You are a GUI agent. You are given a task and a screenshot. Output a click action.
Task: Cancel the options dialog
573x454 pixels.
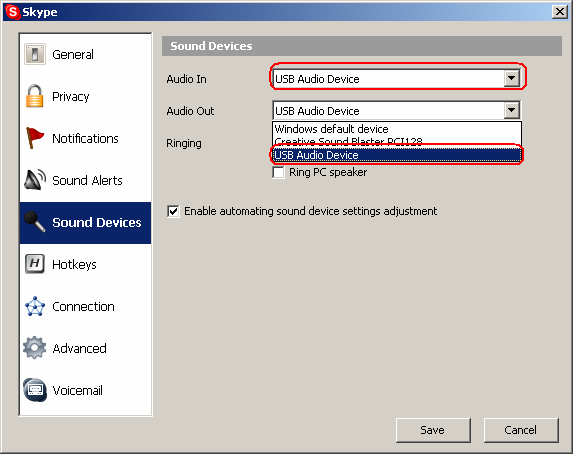[x=521, y=430]
